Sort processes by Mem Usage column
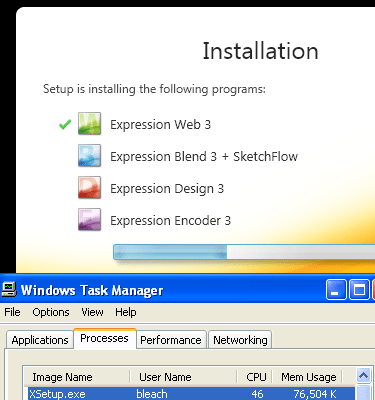375x400 pixels. [x=307, y=377]
